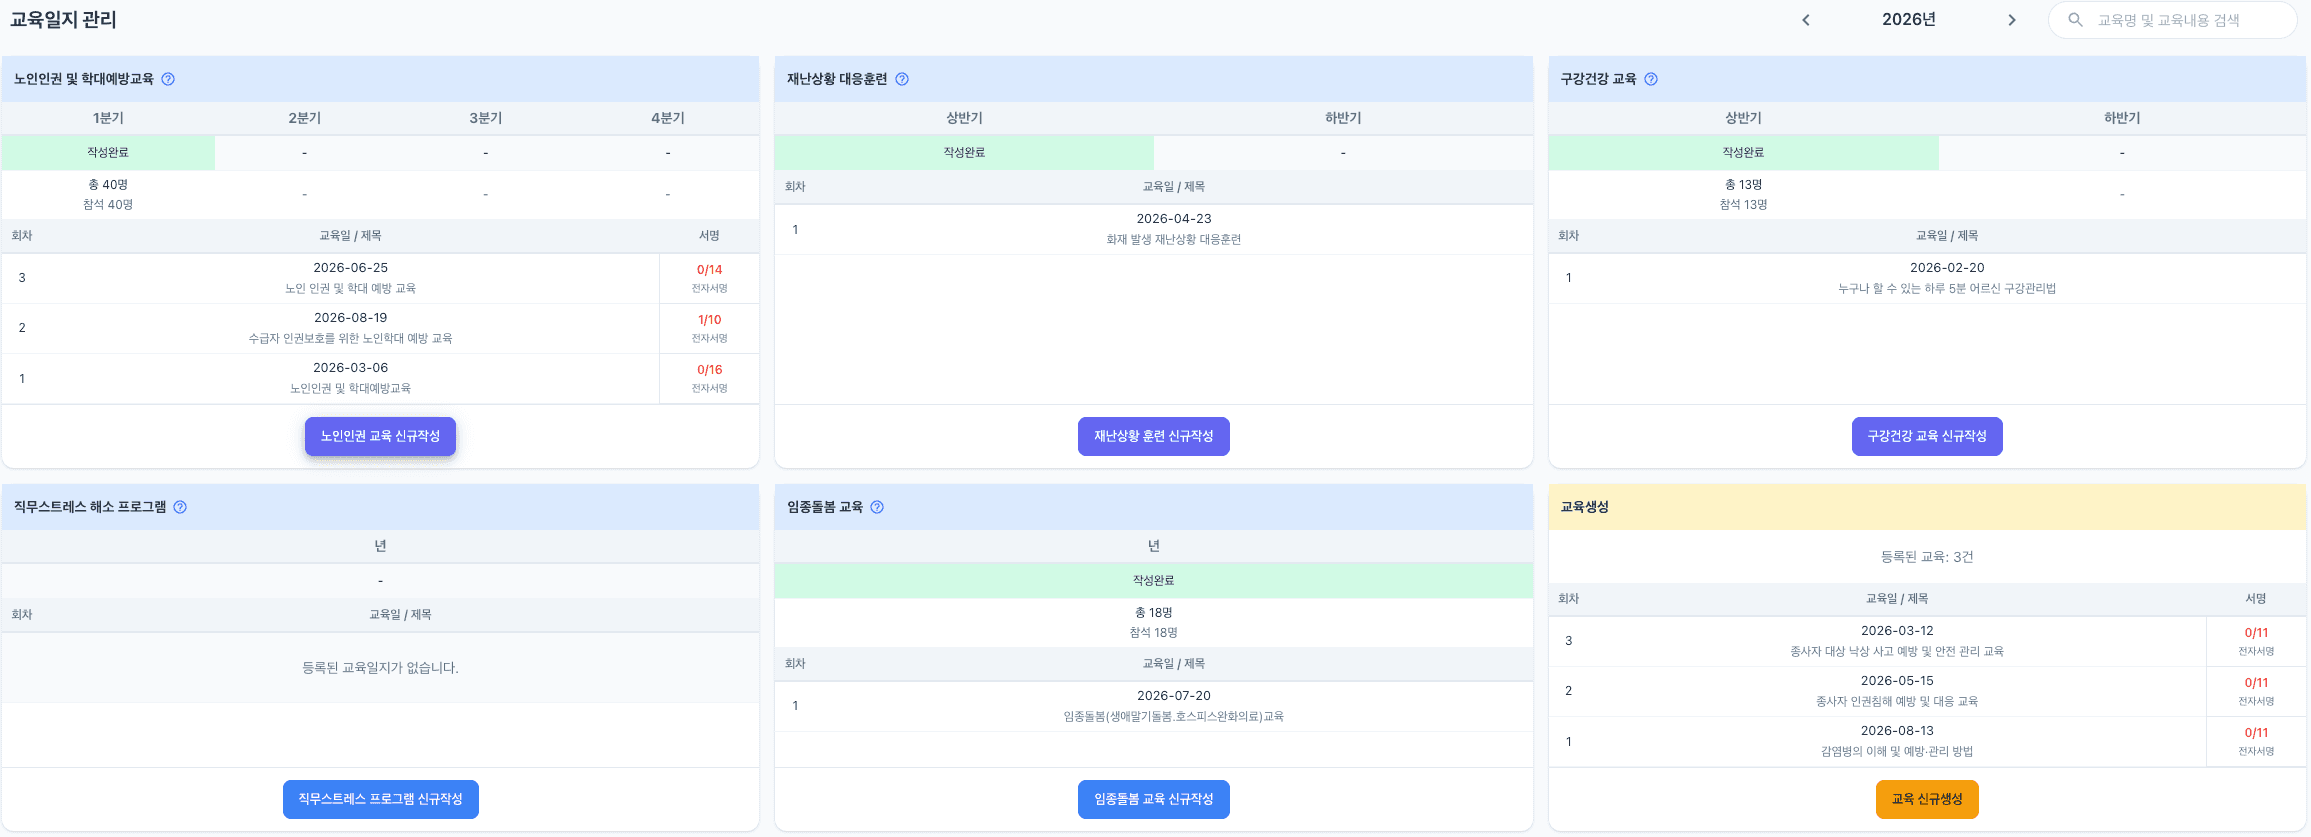Open the 2026-05-15 종사자 인권침해 예방 교육 entry
This screenshot has width=2311, height=837.
tap(1897, 691)
